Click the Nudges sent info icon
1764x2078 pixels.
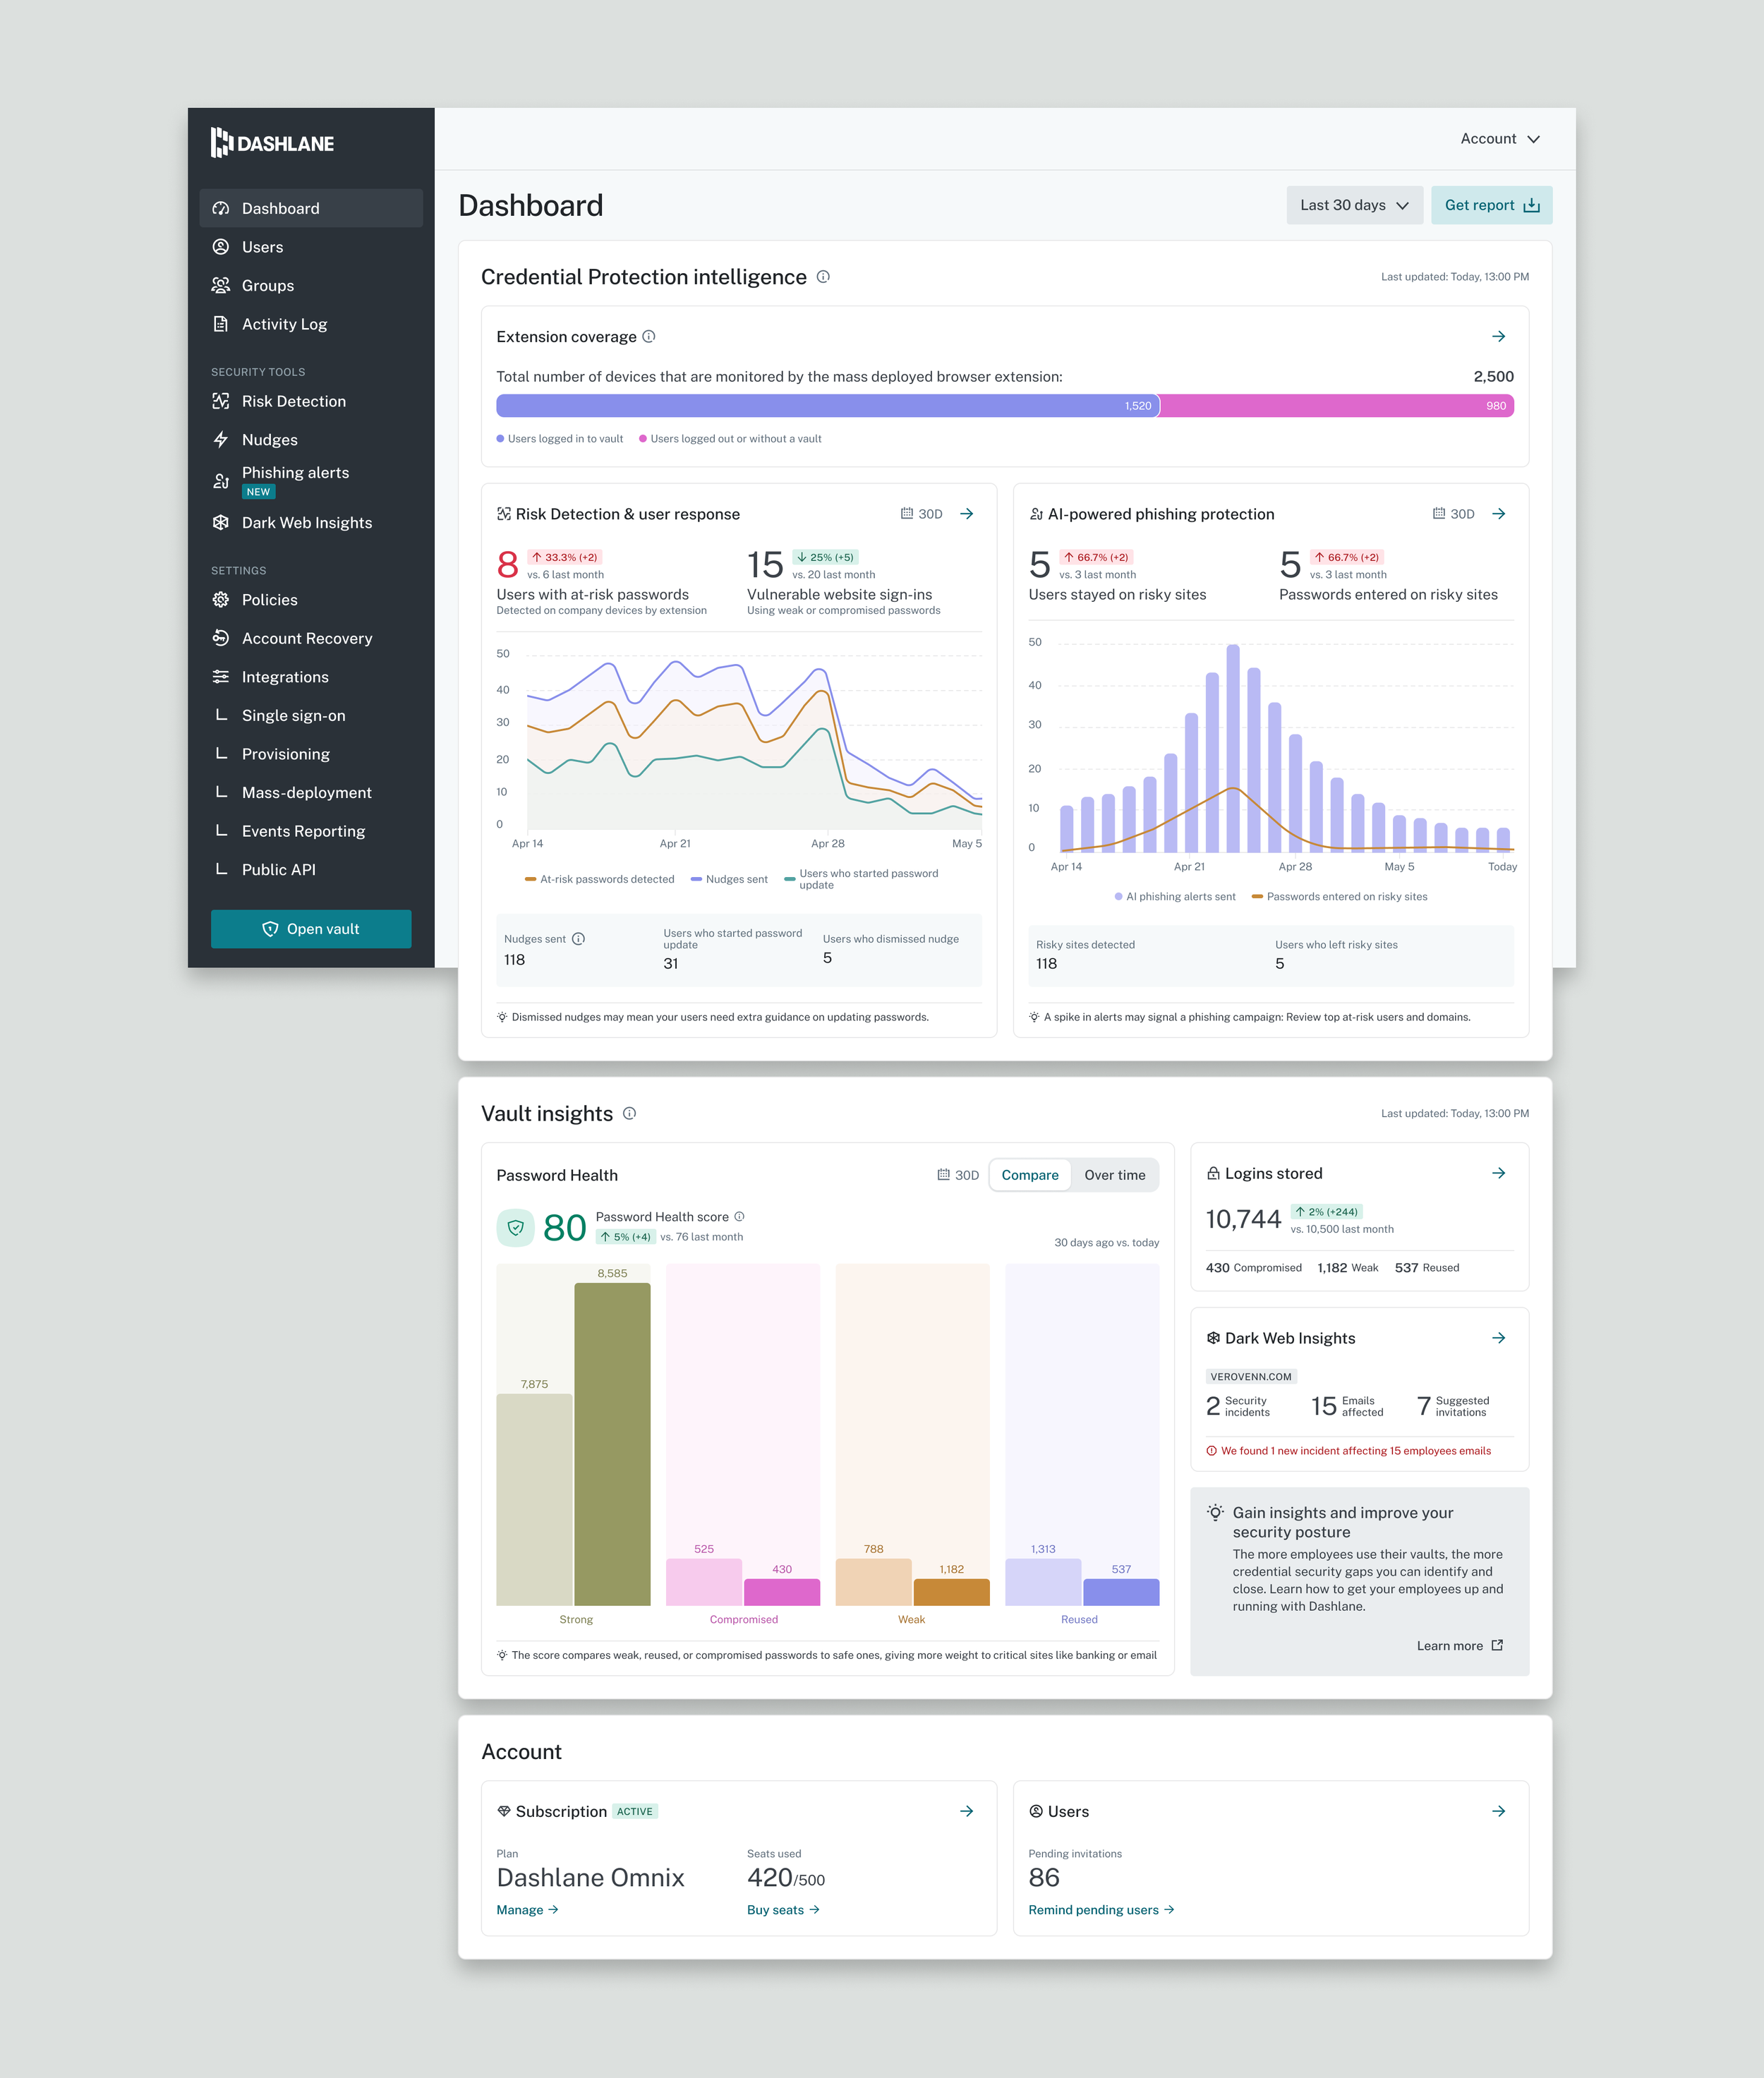pyautogui.click(x=579, y=939)
